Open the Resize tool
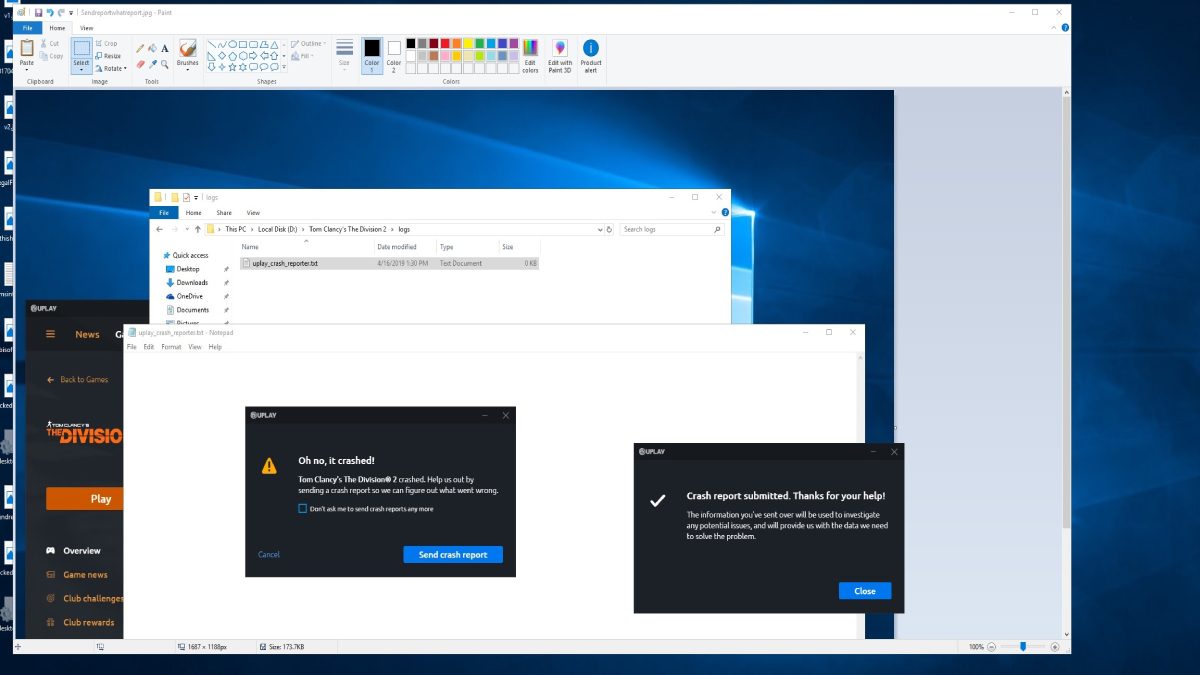This screenshot has height=675, width=1200. point(108,56)
